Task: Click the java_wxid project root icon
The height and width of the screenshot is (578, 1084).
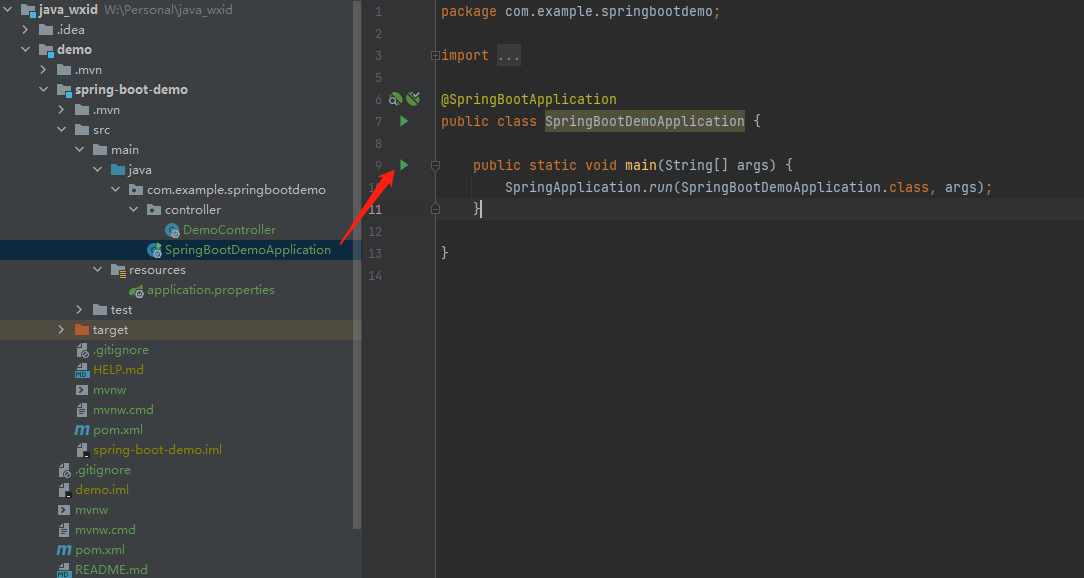Action: 28,10
